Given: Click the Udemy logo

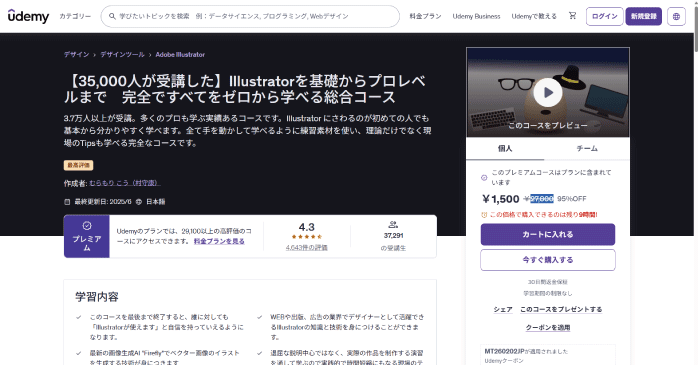Looking at the screenshot, I should coord(28,16).
